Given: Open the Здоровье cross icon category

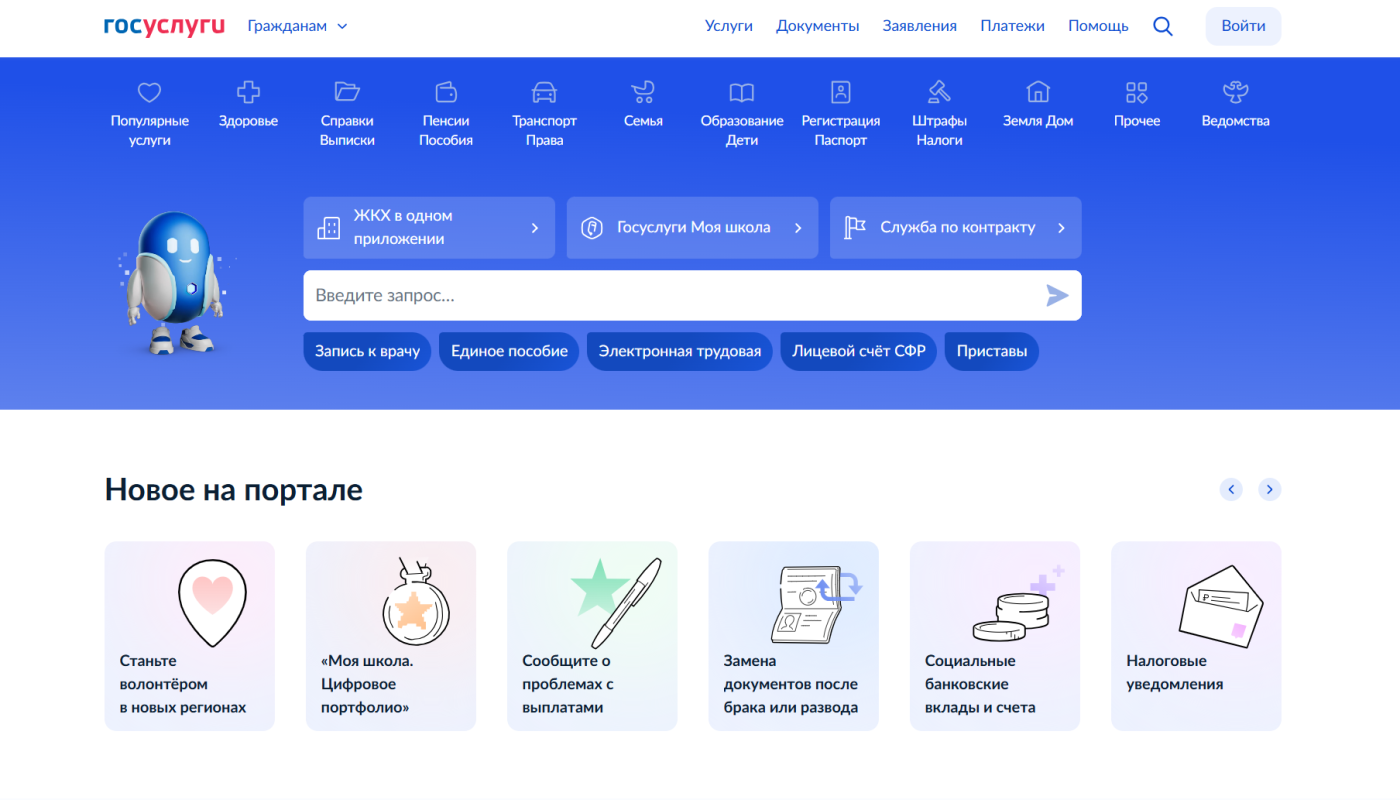Looking at the screenshot, I should tap(248, 93).
